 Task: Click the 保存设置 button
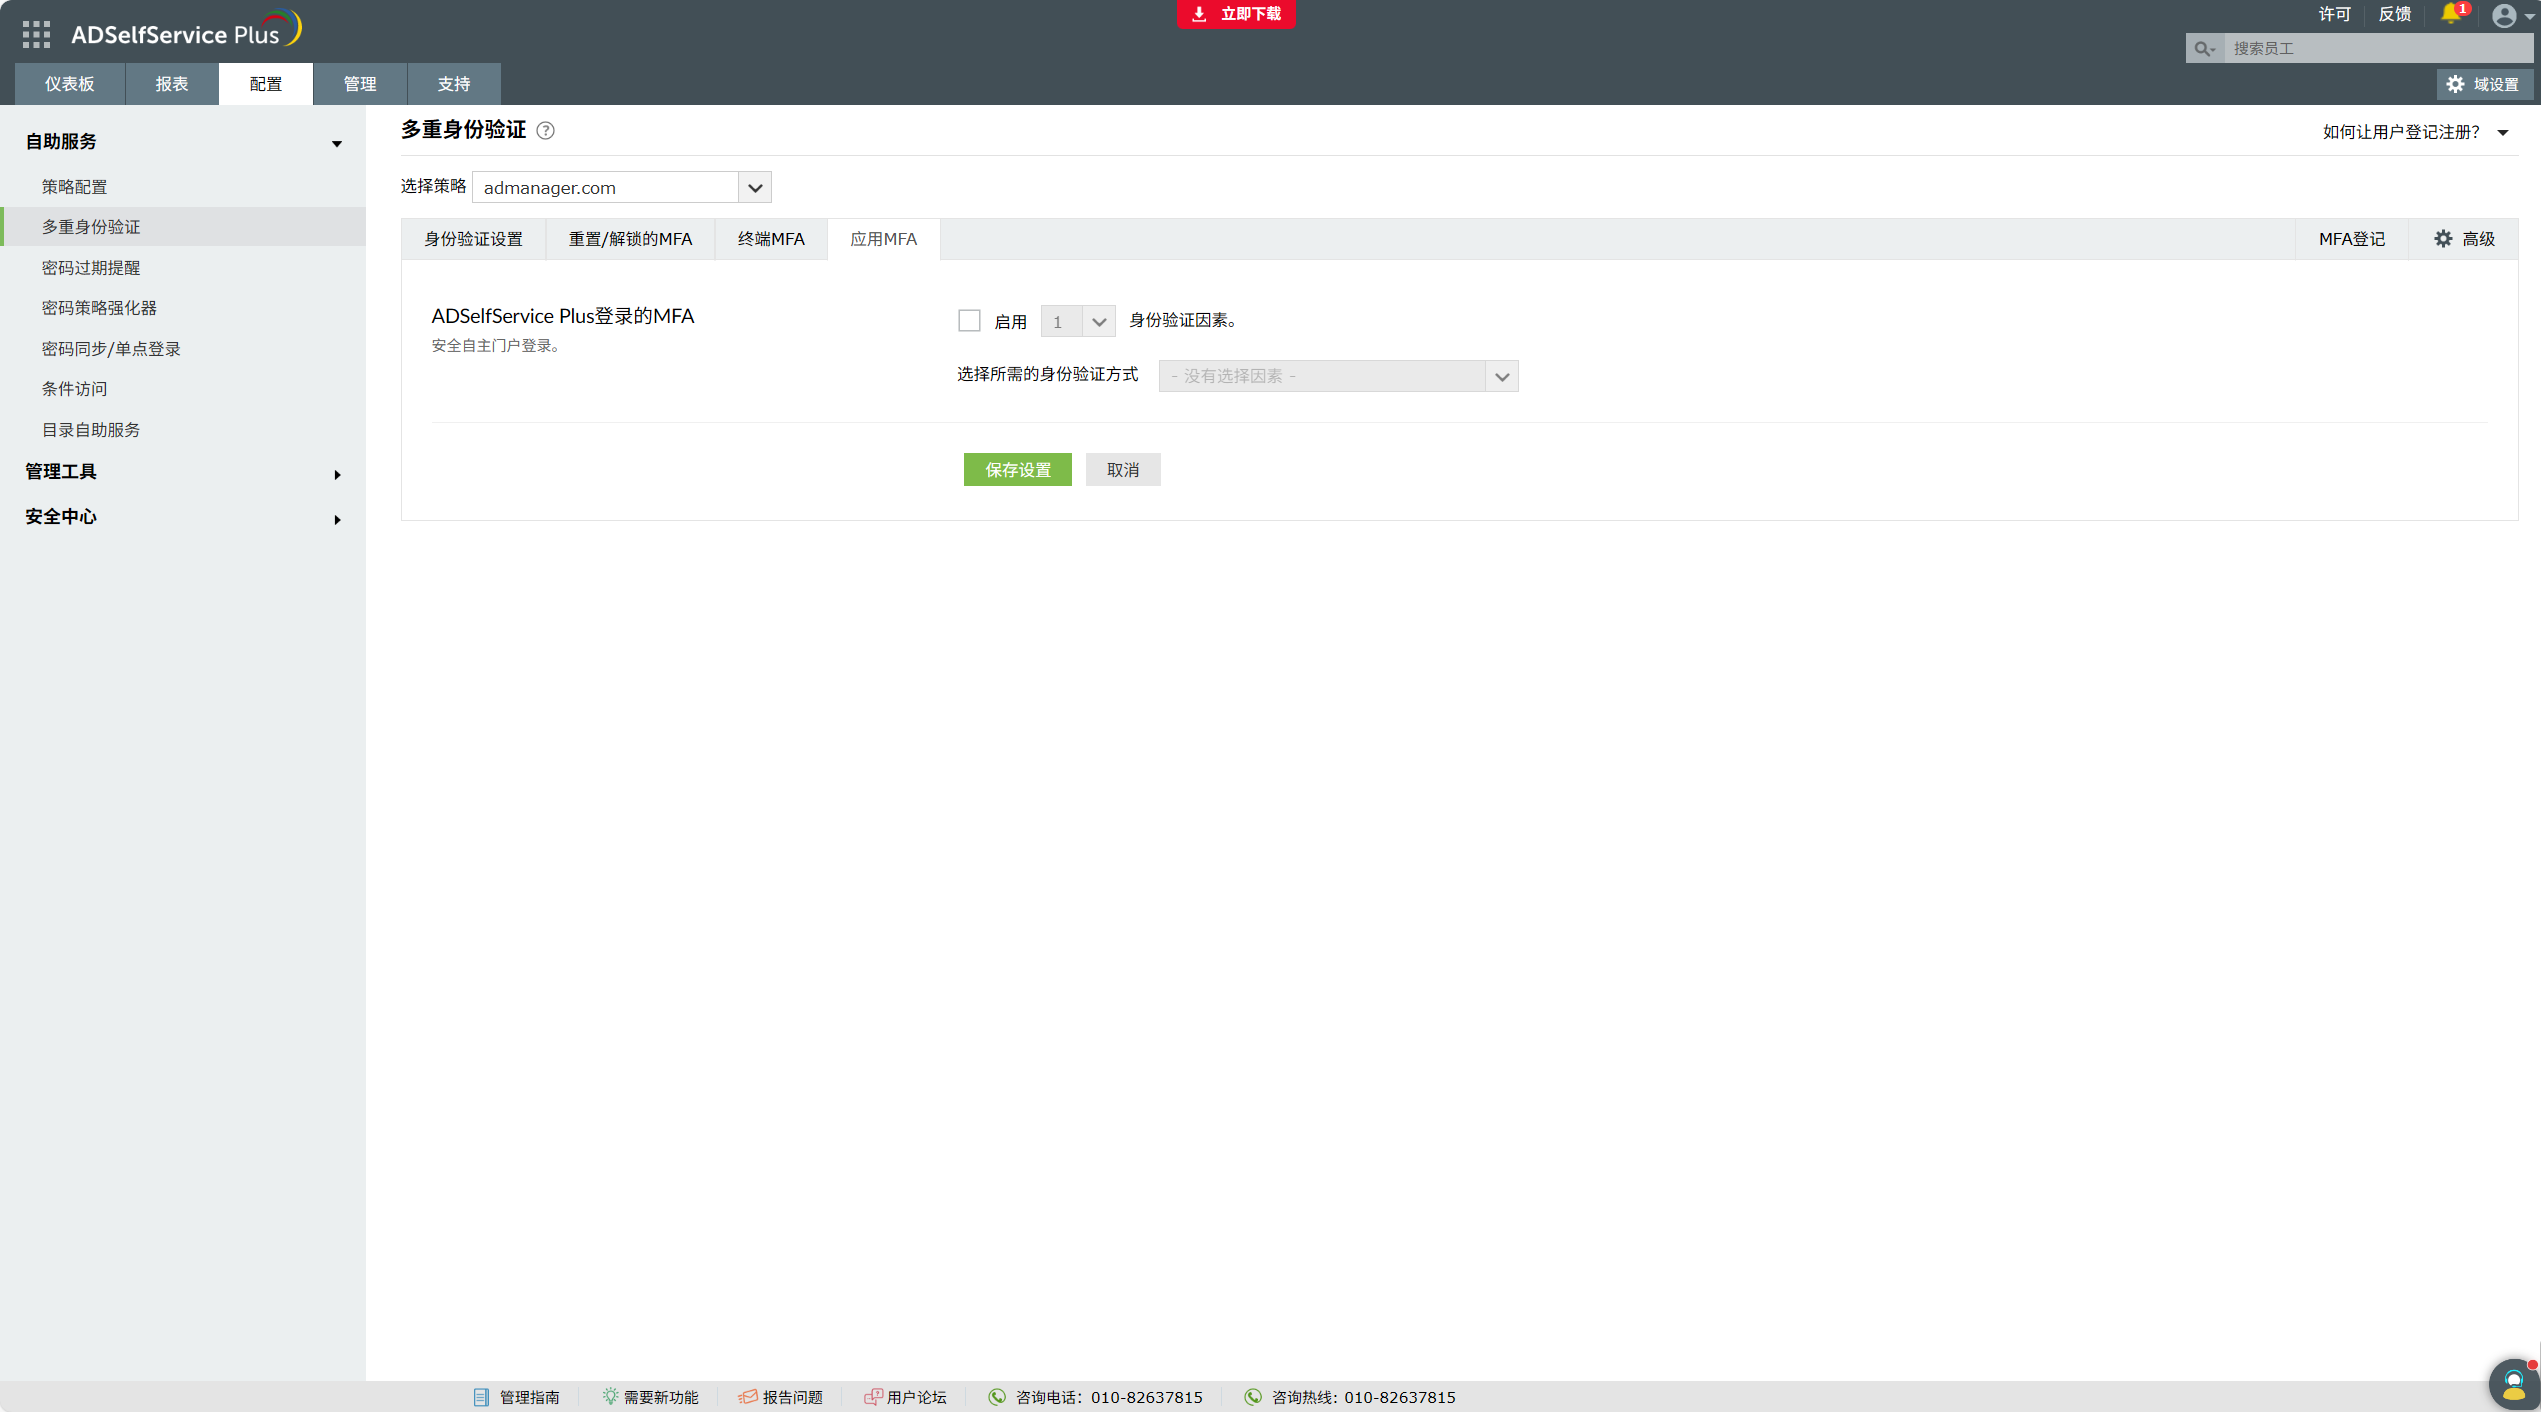1017,470
